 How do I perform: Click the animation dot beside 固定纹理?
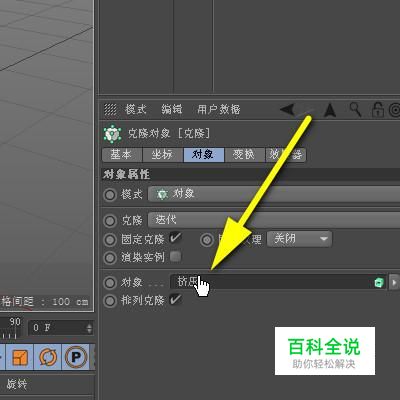click(x=207, y=239)
